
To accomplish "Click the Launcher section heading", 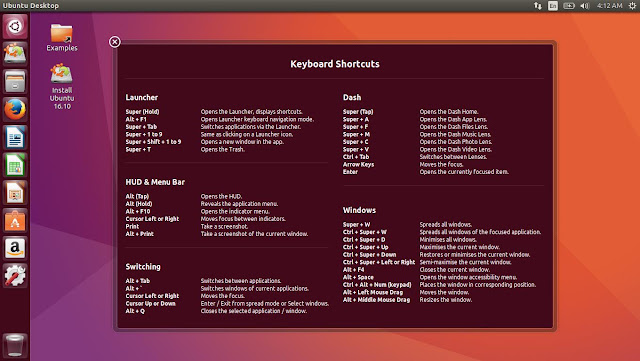I will pyautogui.click(x=142, y=98).
